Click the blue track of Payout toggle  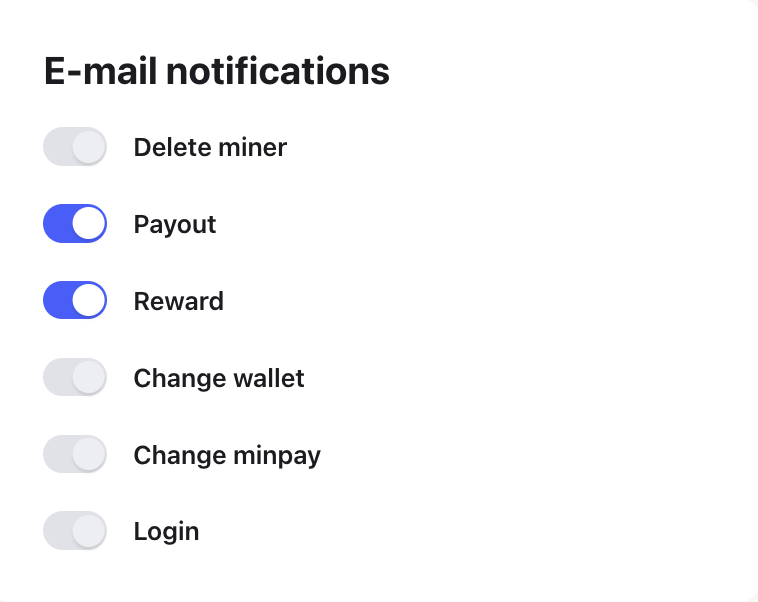[x=57, y=224]
